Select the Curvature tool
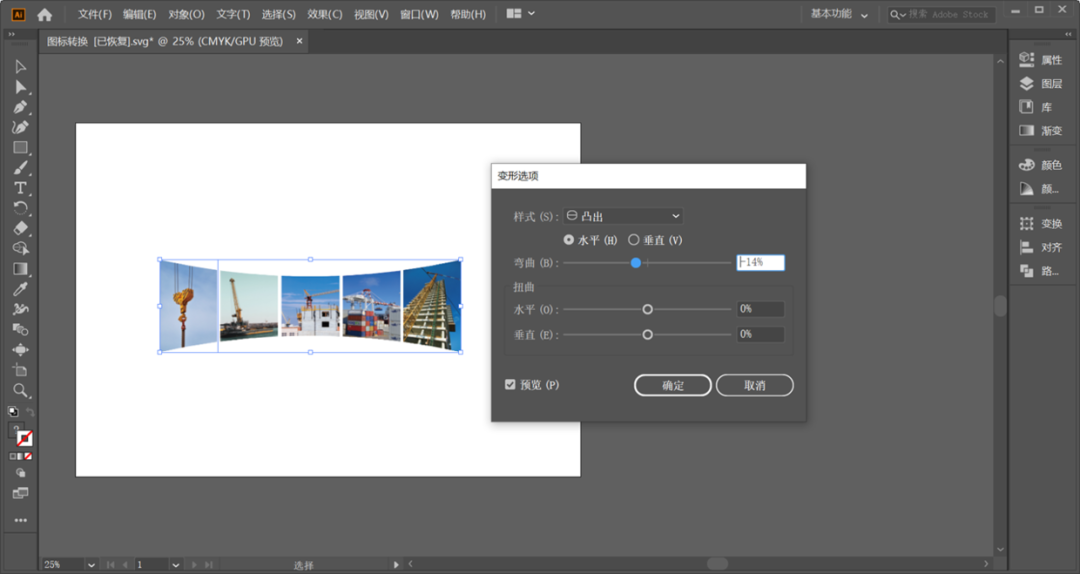Image resolution: width=1080 pixels, height=574 pixels. 20,127
